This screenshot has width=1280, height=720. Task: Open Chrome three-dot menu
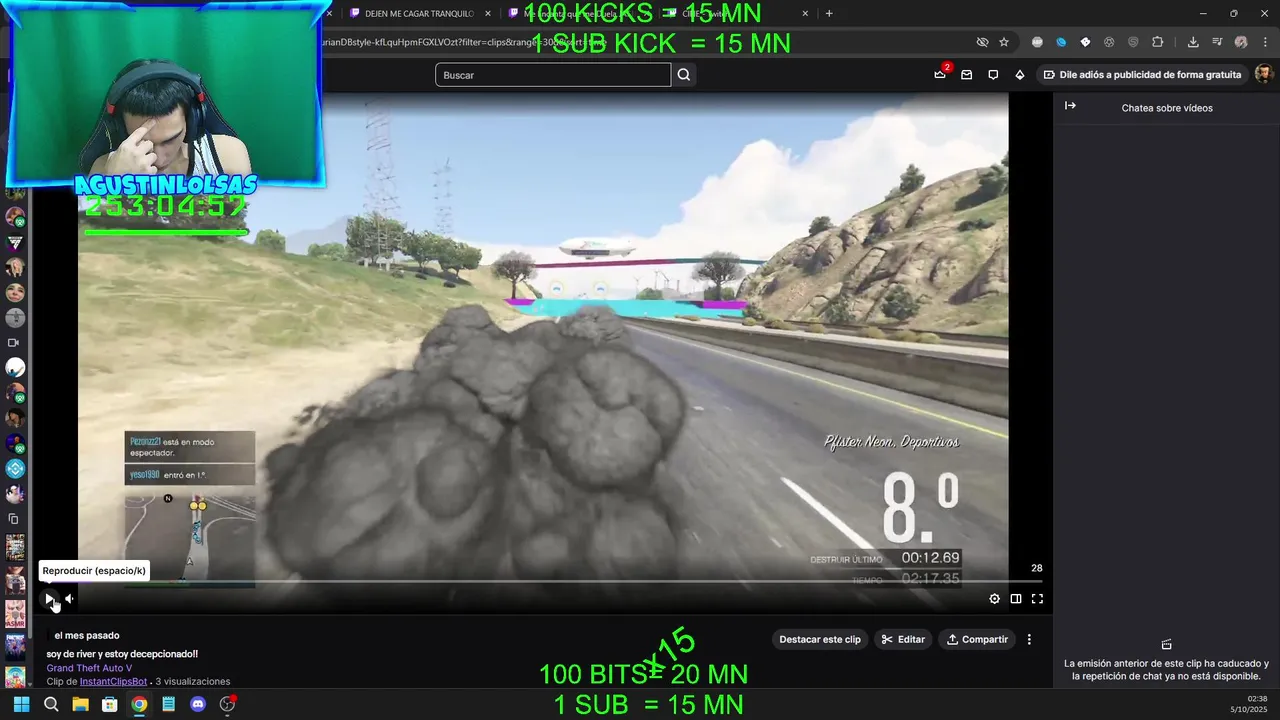coord(1264,42)
